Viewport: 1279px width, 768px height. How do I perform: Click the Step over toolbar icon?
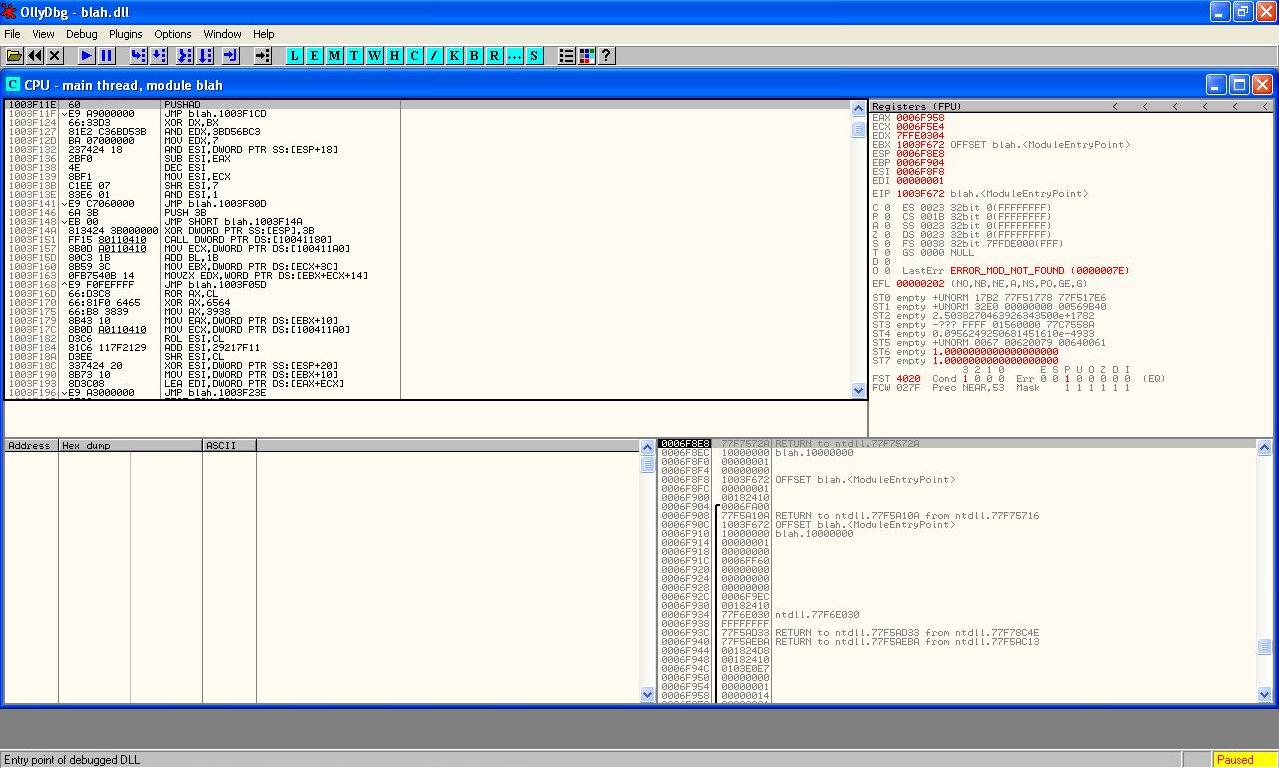click(x=159, y=56)
